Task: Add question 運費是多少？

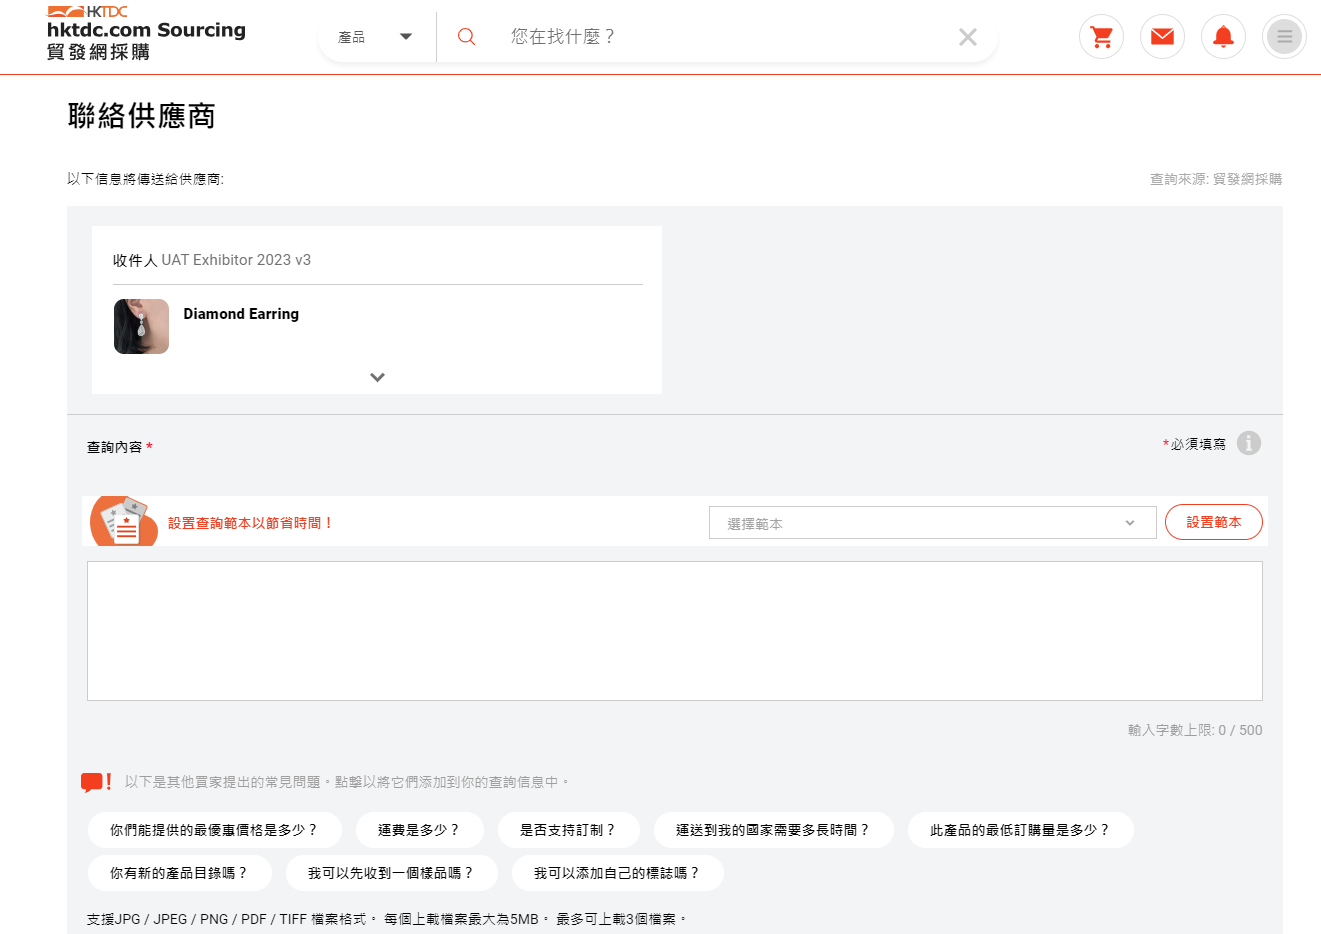Action: tap(419, 830)
